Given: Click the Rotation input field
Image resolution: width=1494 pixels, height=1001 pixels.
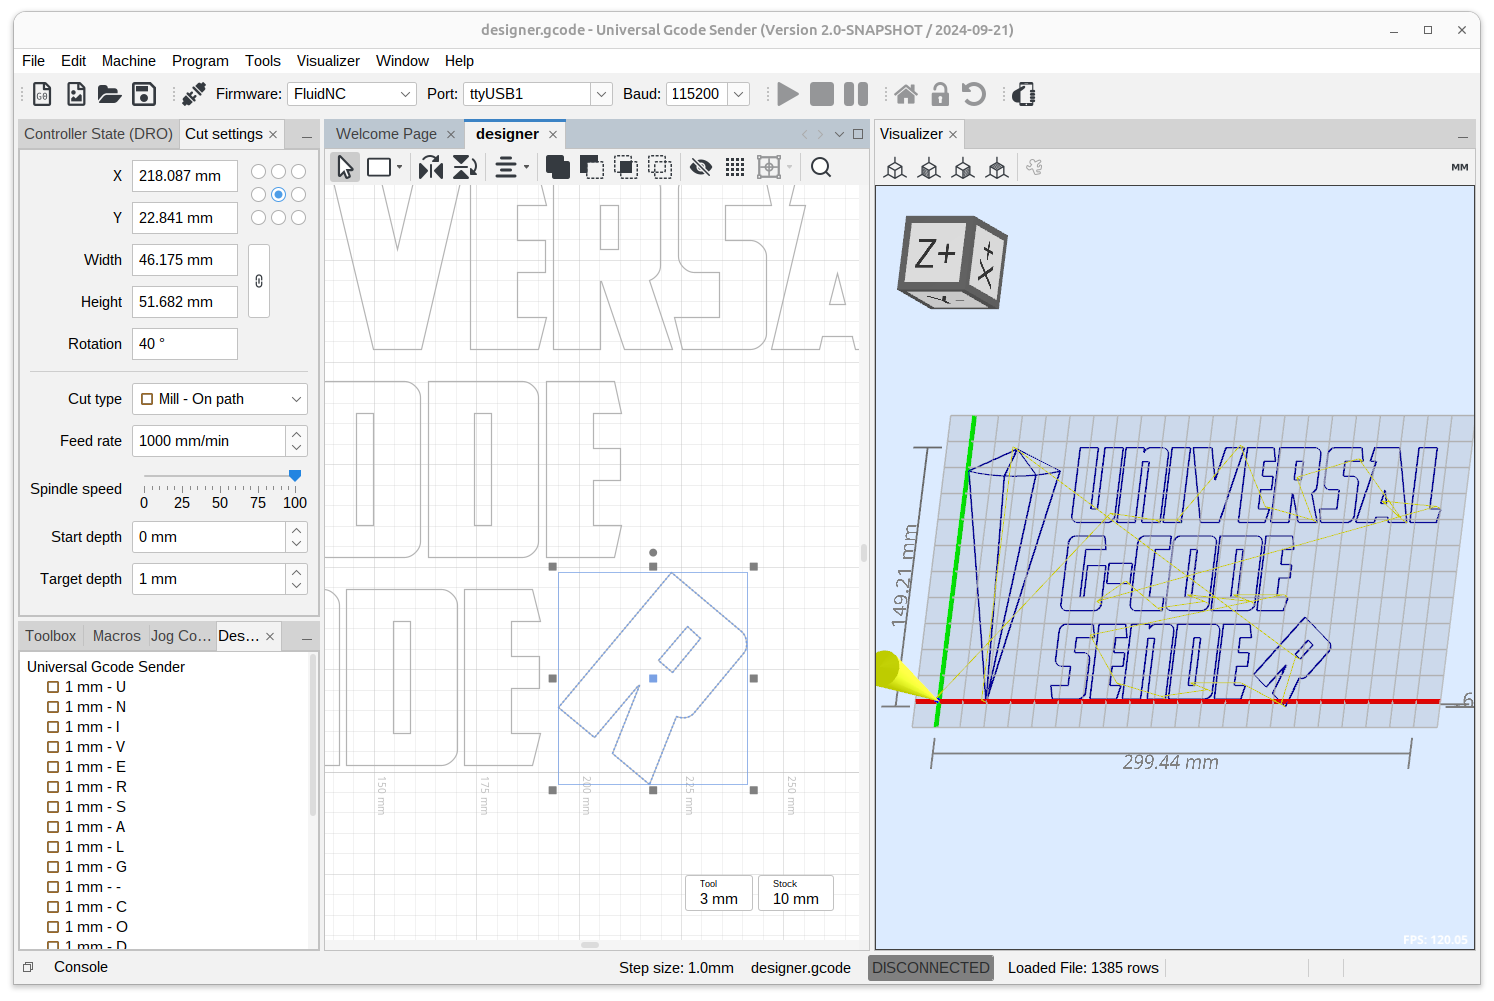Looking at the screenshot, I should (x=184, y=343).
